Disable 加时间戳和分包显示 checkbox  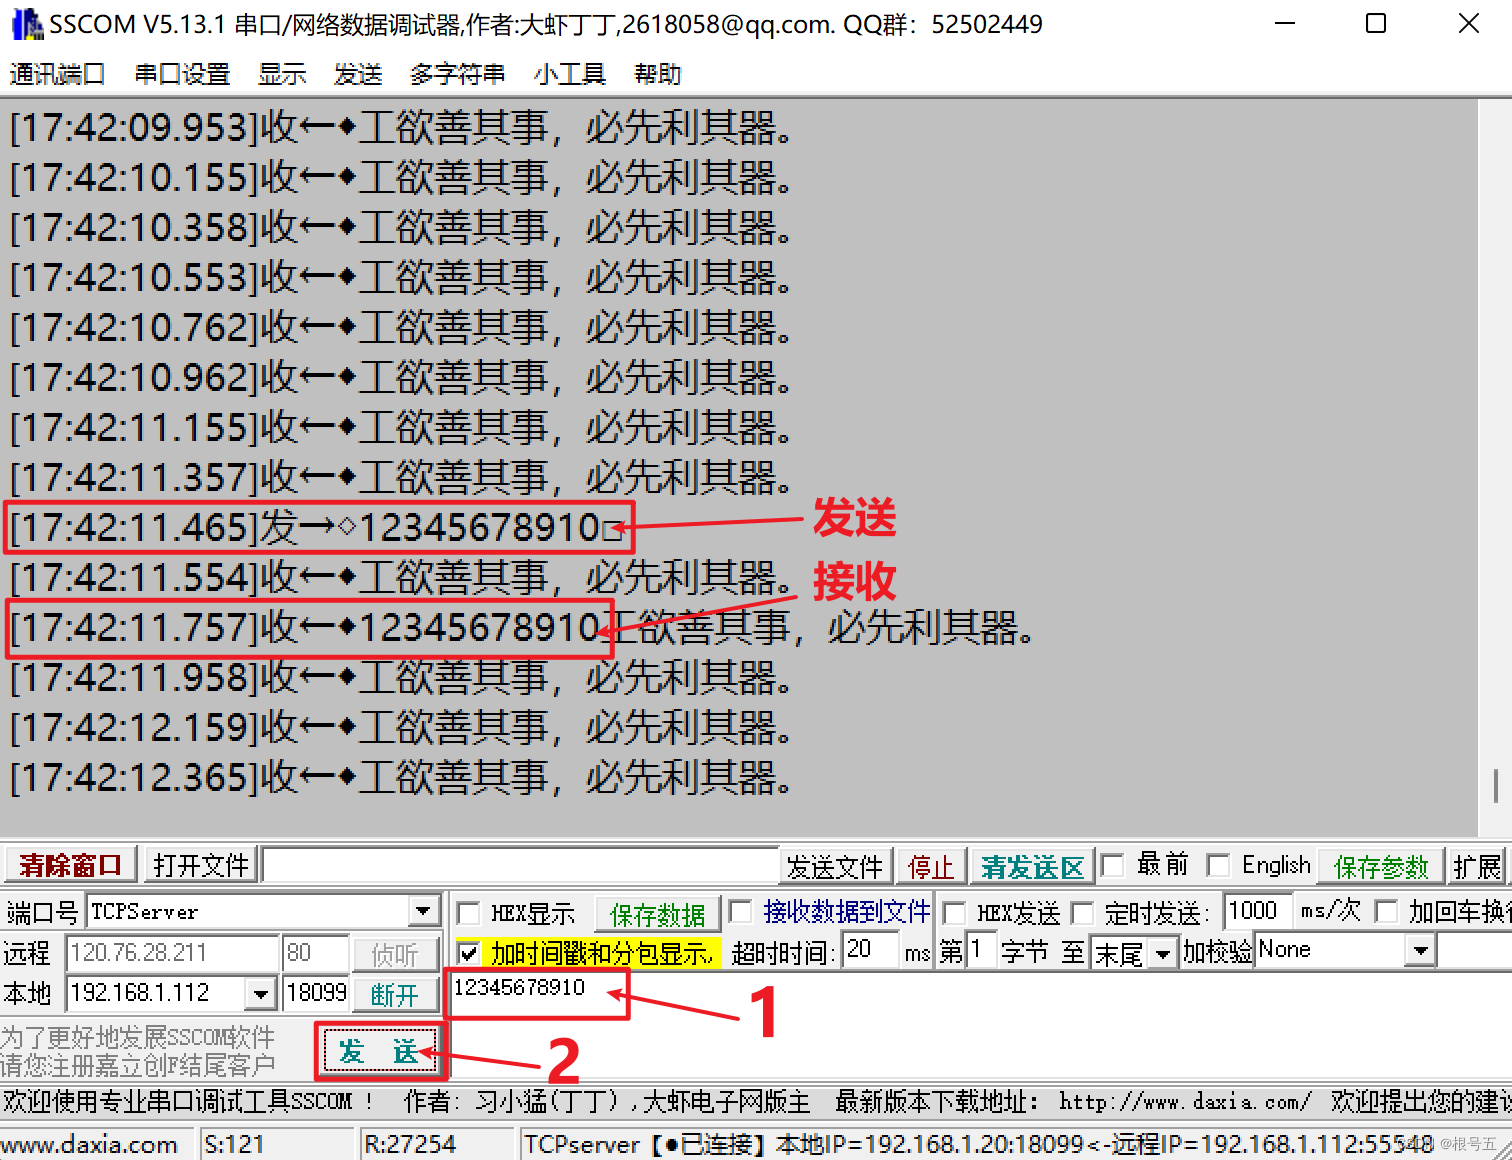[468, 953]
